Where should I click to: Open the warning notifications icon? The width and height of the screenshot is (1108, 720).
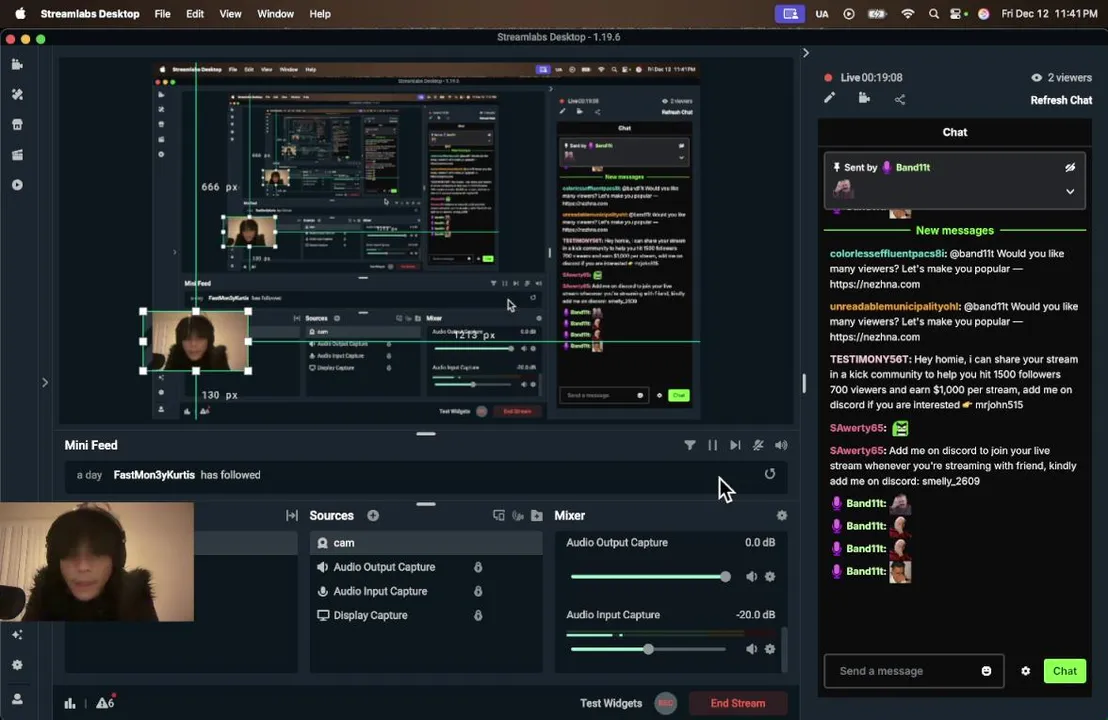[x=105, y=702]
